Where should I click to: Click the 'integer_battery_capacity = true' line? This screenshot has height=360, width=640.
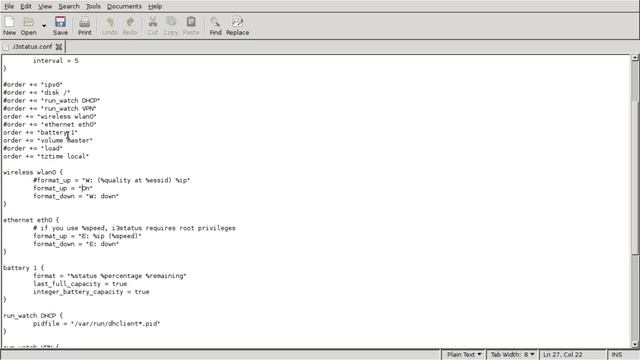[x=91, y=292]
